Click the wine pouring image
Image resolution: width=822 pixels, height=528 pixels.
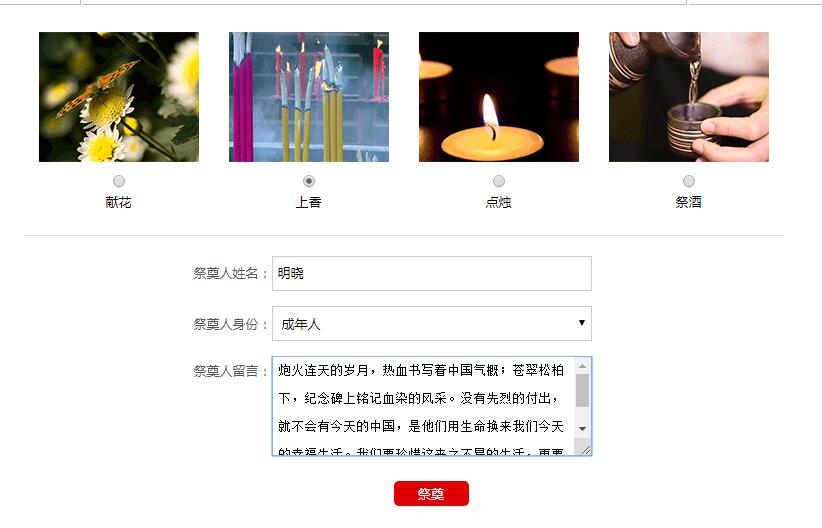[689, 97]
